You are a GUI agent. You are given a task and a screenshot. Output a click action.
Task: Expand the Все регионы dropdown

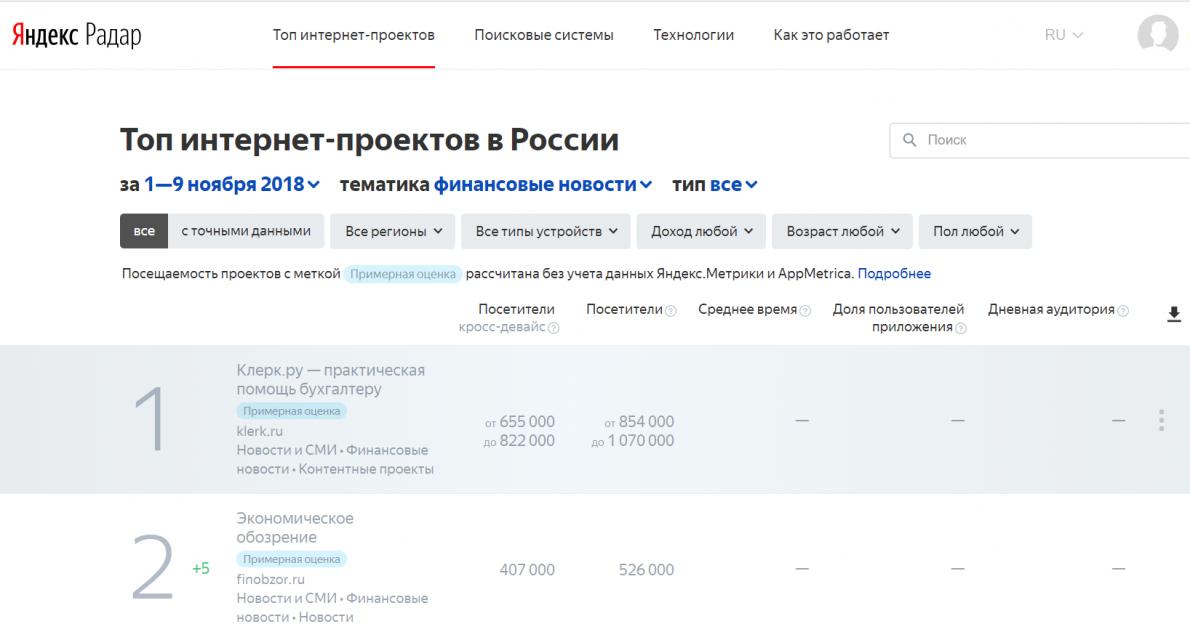(x=392, y=231)
